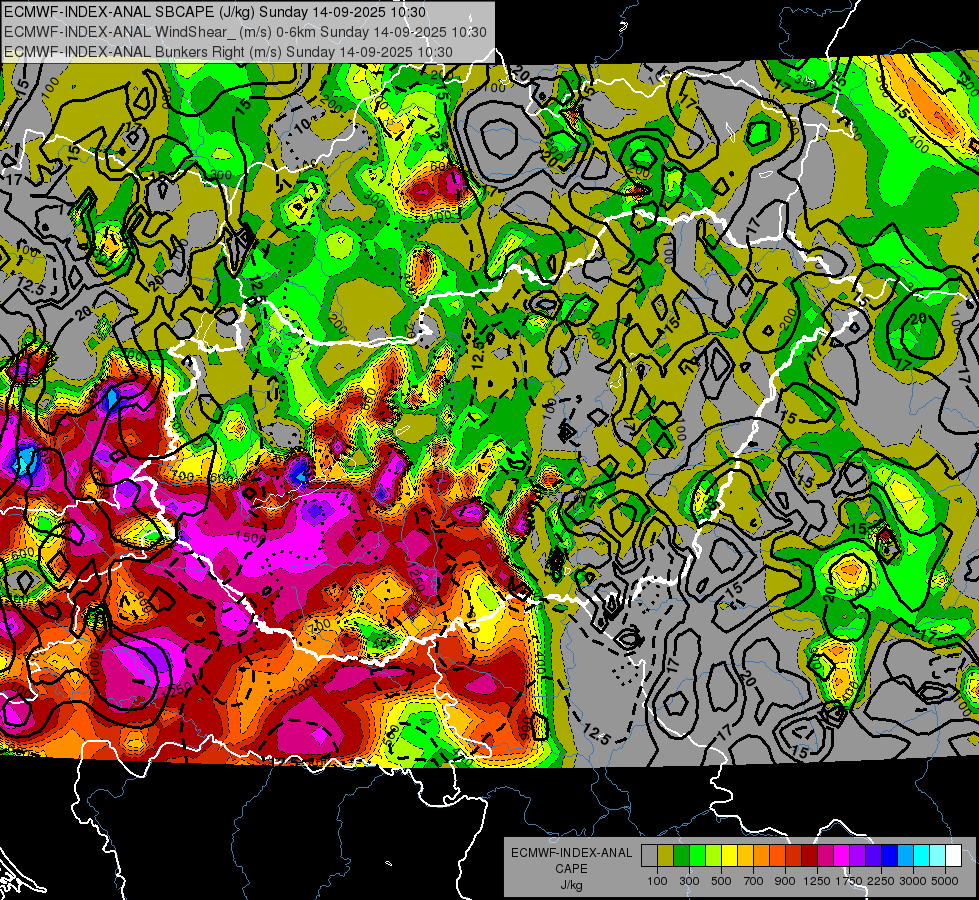Screen dimensions: 979x900
Task: Click the 700 legend value
Action: pyautogui.click(x=754, y=881)
